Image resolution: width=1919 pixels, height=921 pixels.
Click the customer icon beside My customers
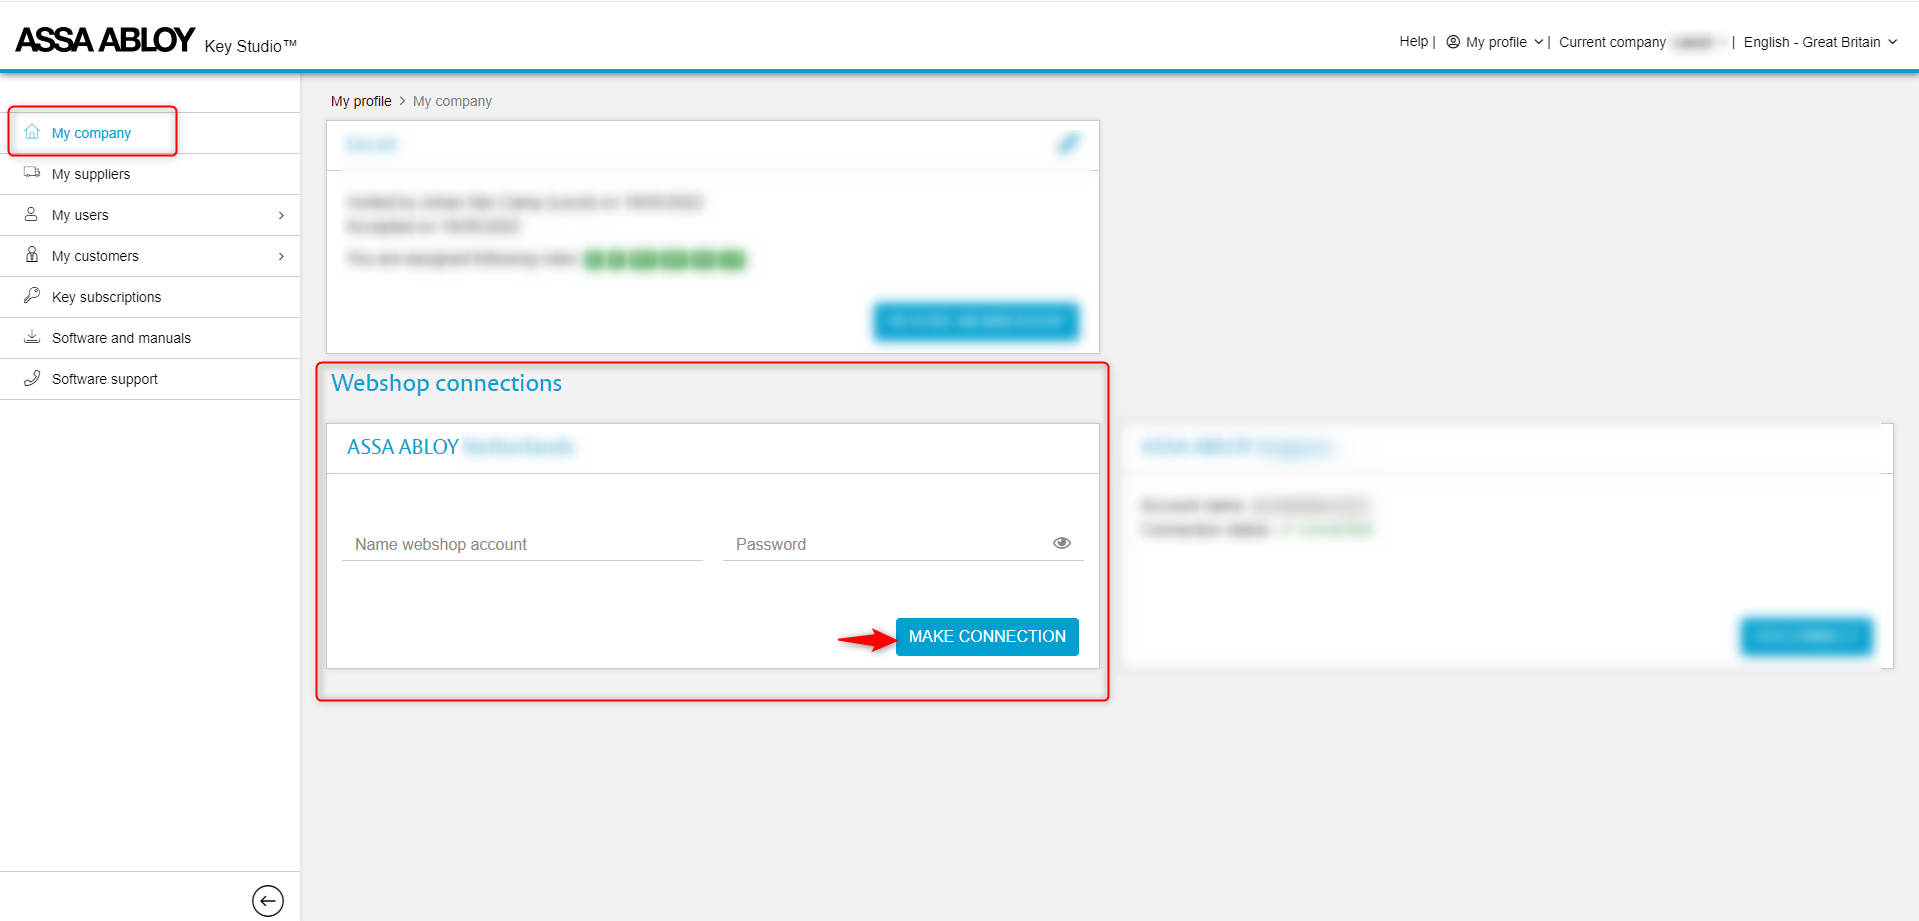(32, 255)
